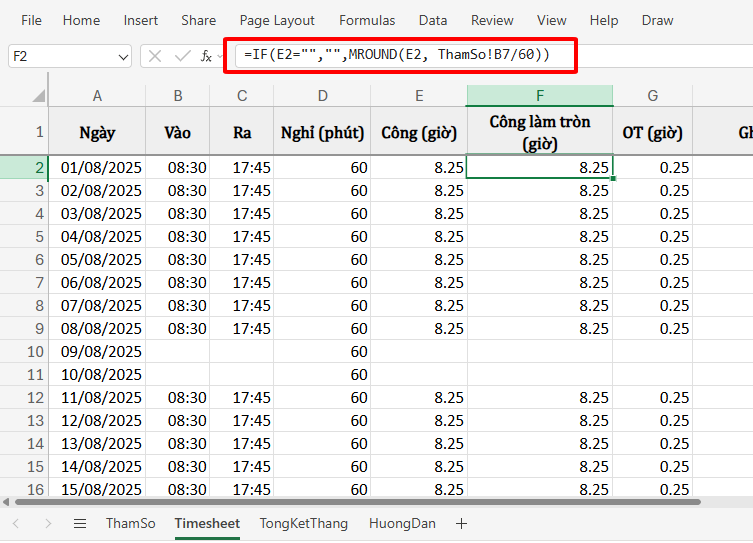753x543 pixels.
Task: Click the confirm entry checkmark icon
Action: 181,56
